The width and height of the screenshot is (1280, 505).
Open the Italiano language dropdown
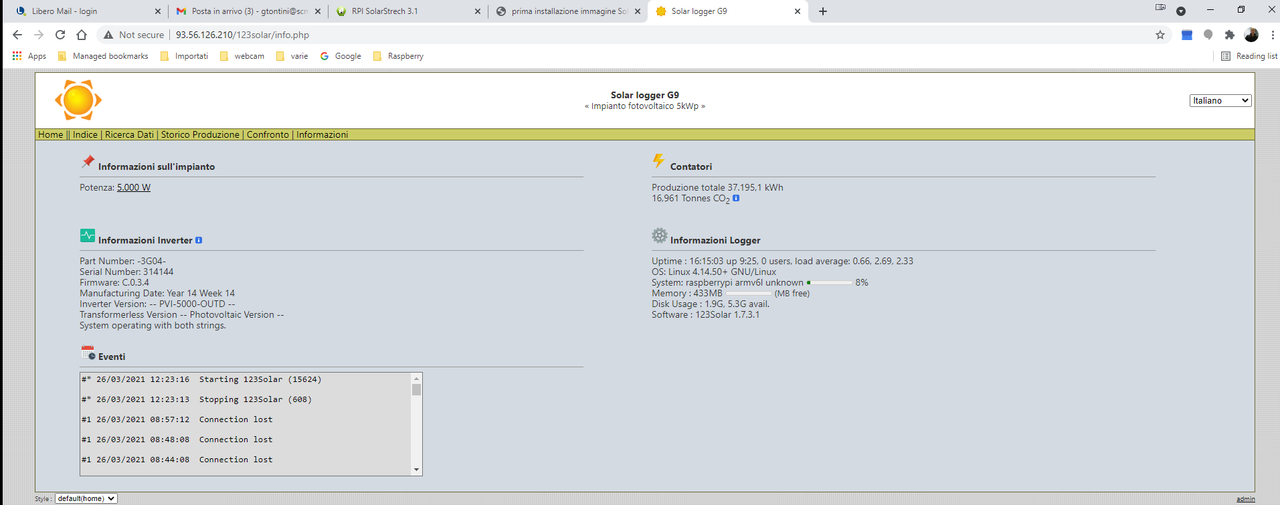pyautogui.click(x=1220, y=101)
